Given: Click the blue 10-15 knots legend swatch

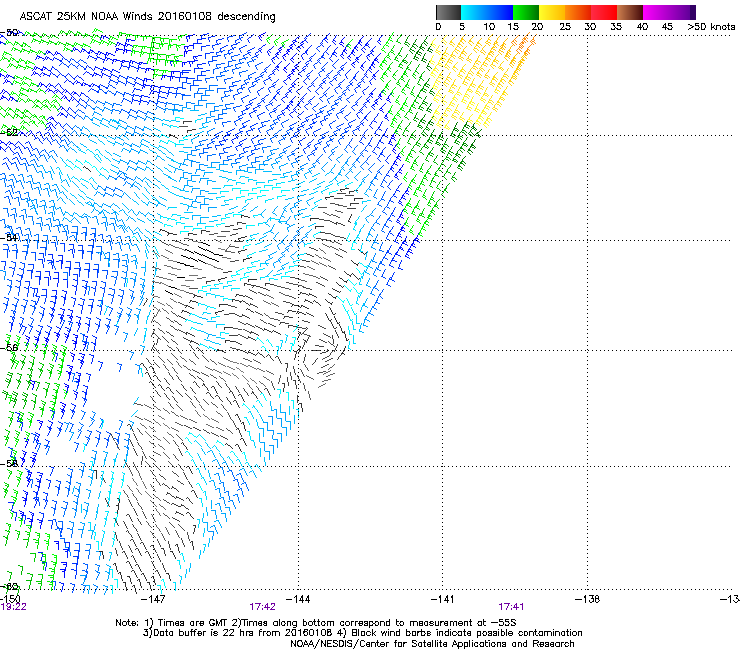Looking at the screenshot, I should [500, 12].
